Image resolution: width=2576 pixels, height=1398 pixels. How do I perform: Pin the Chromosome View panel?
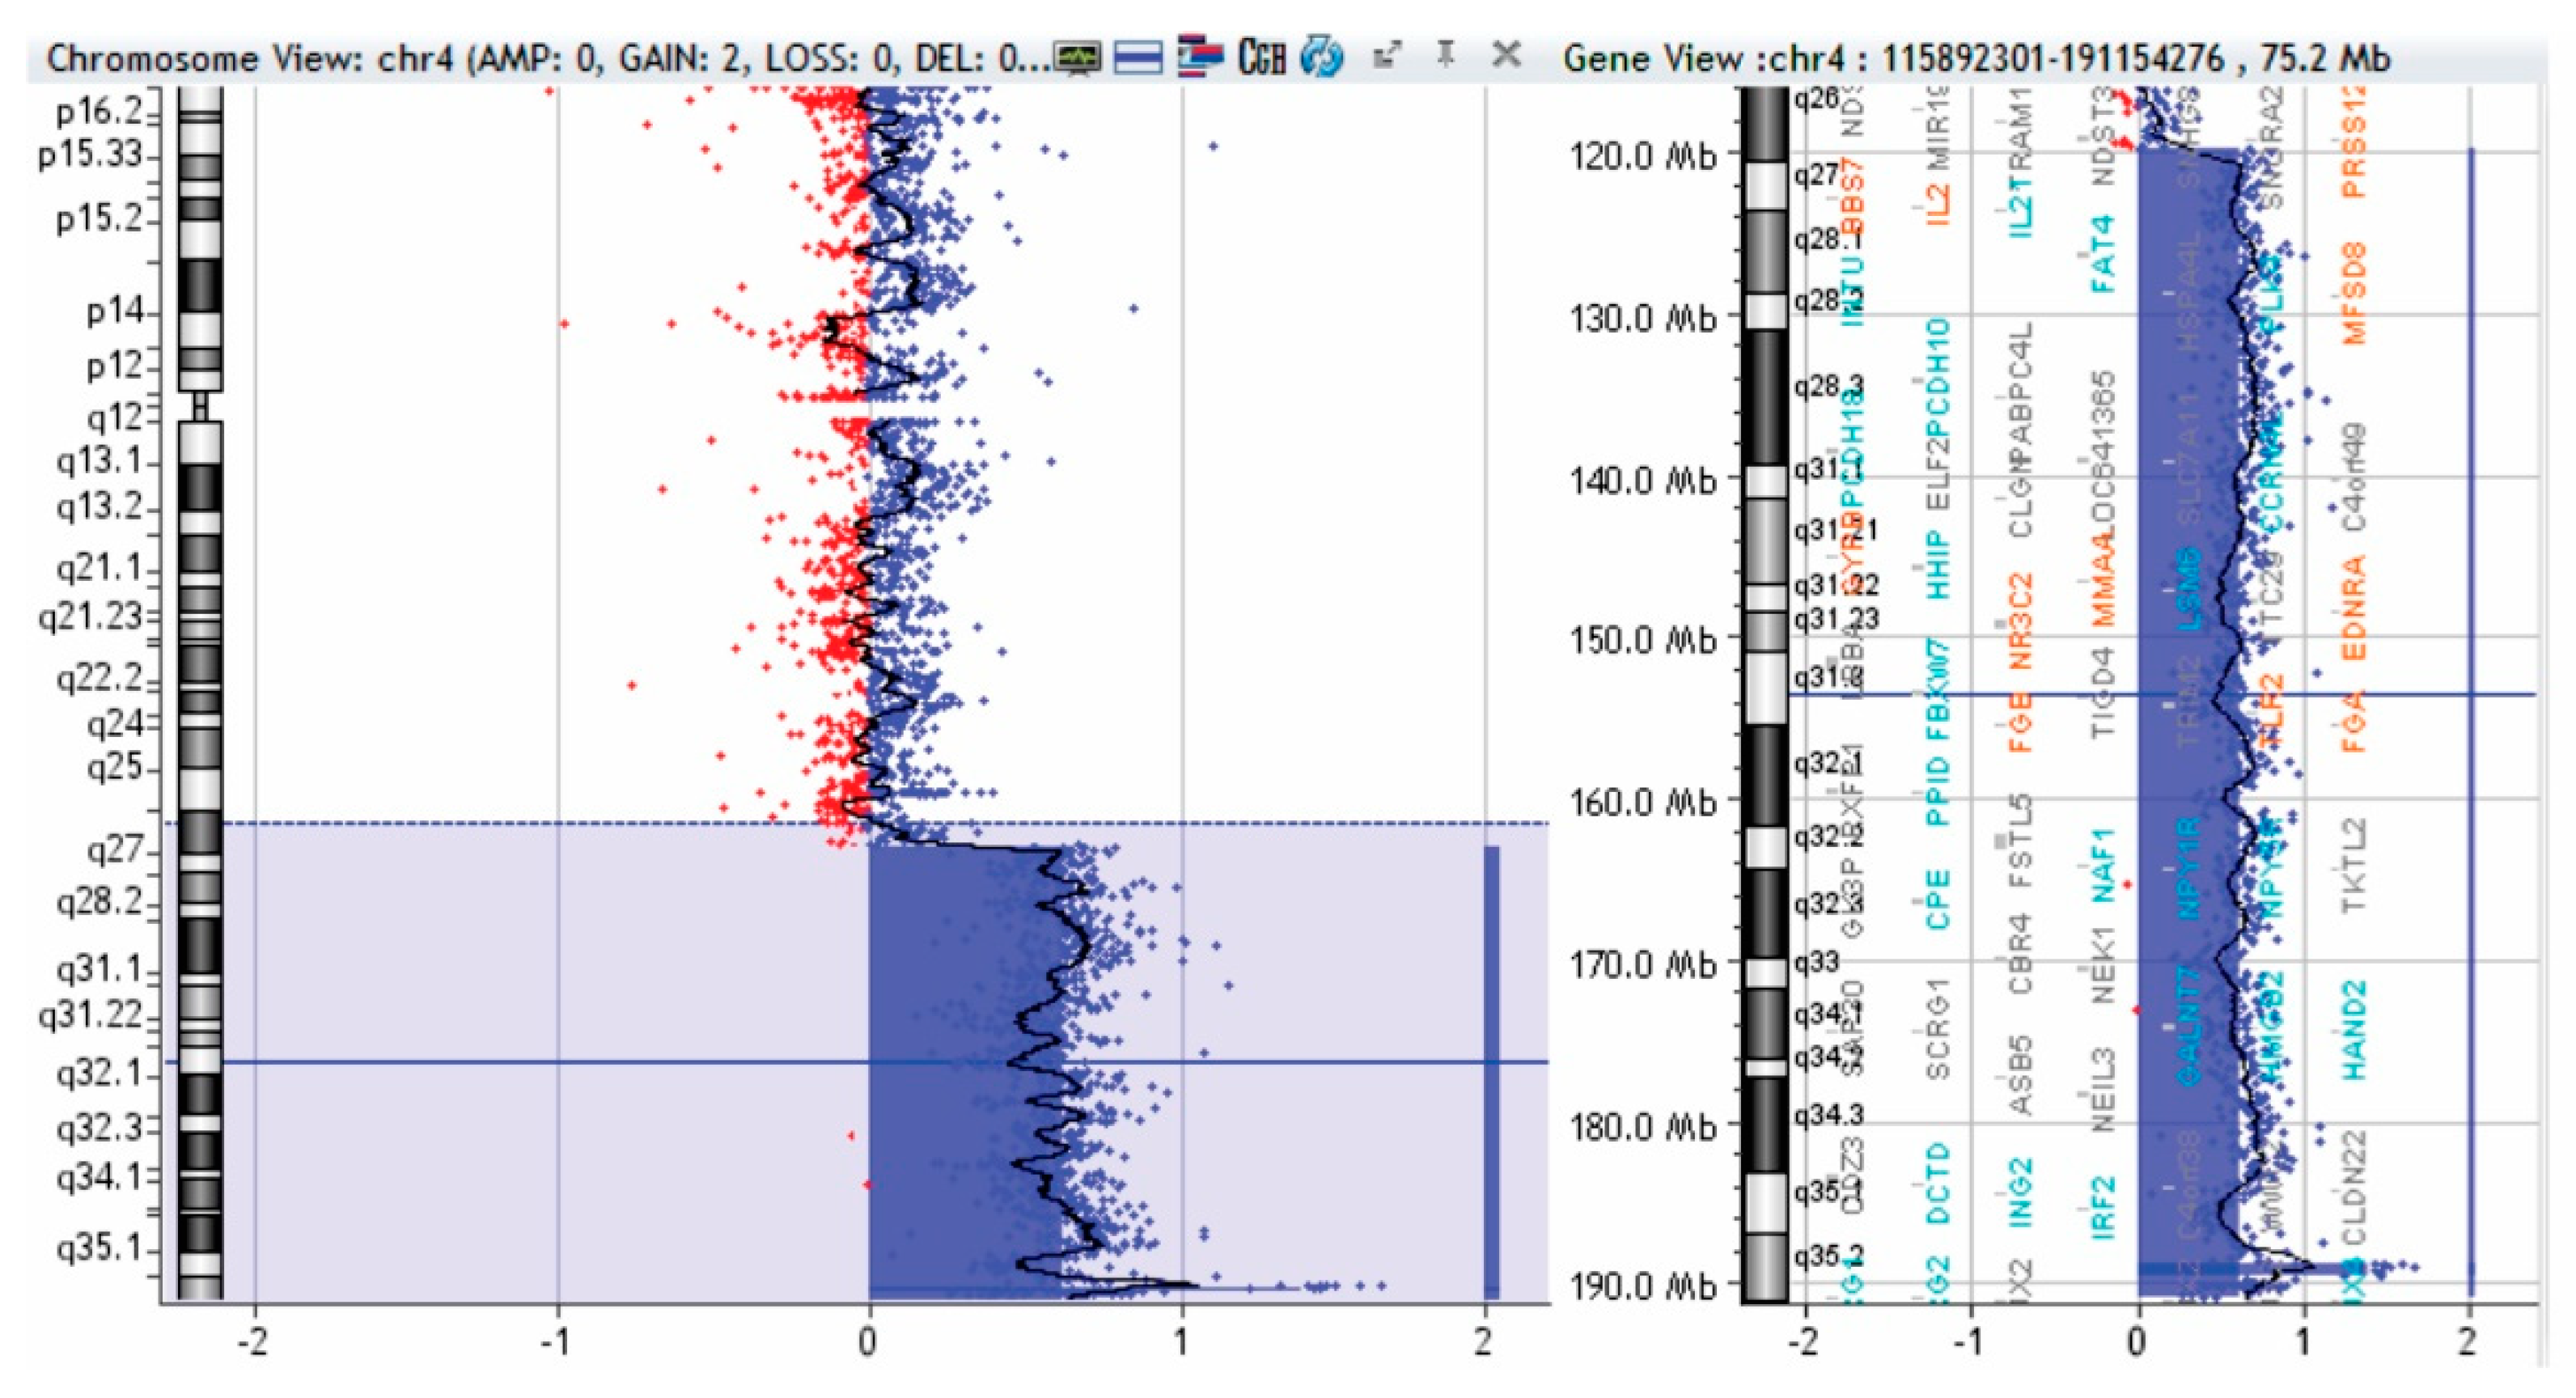[1446, 54]
